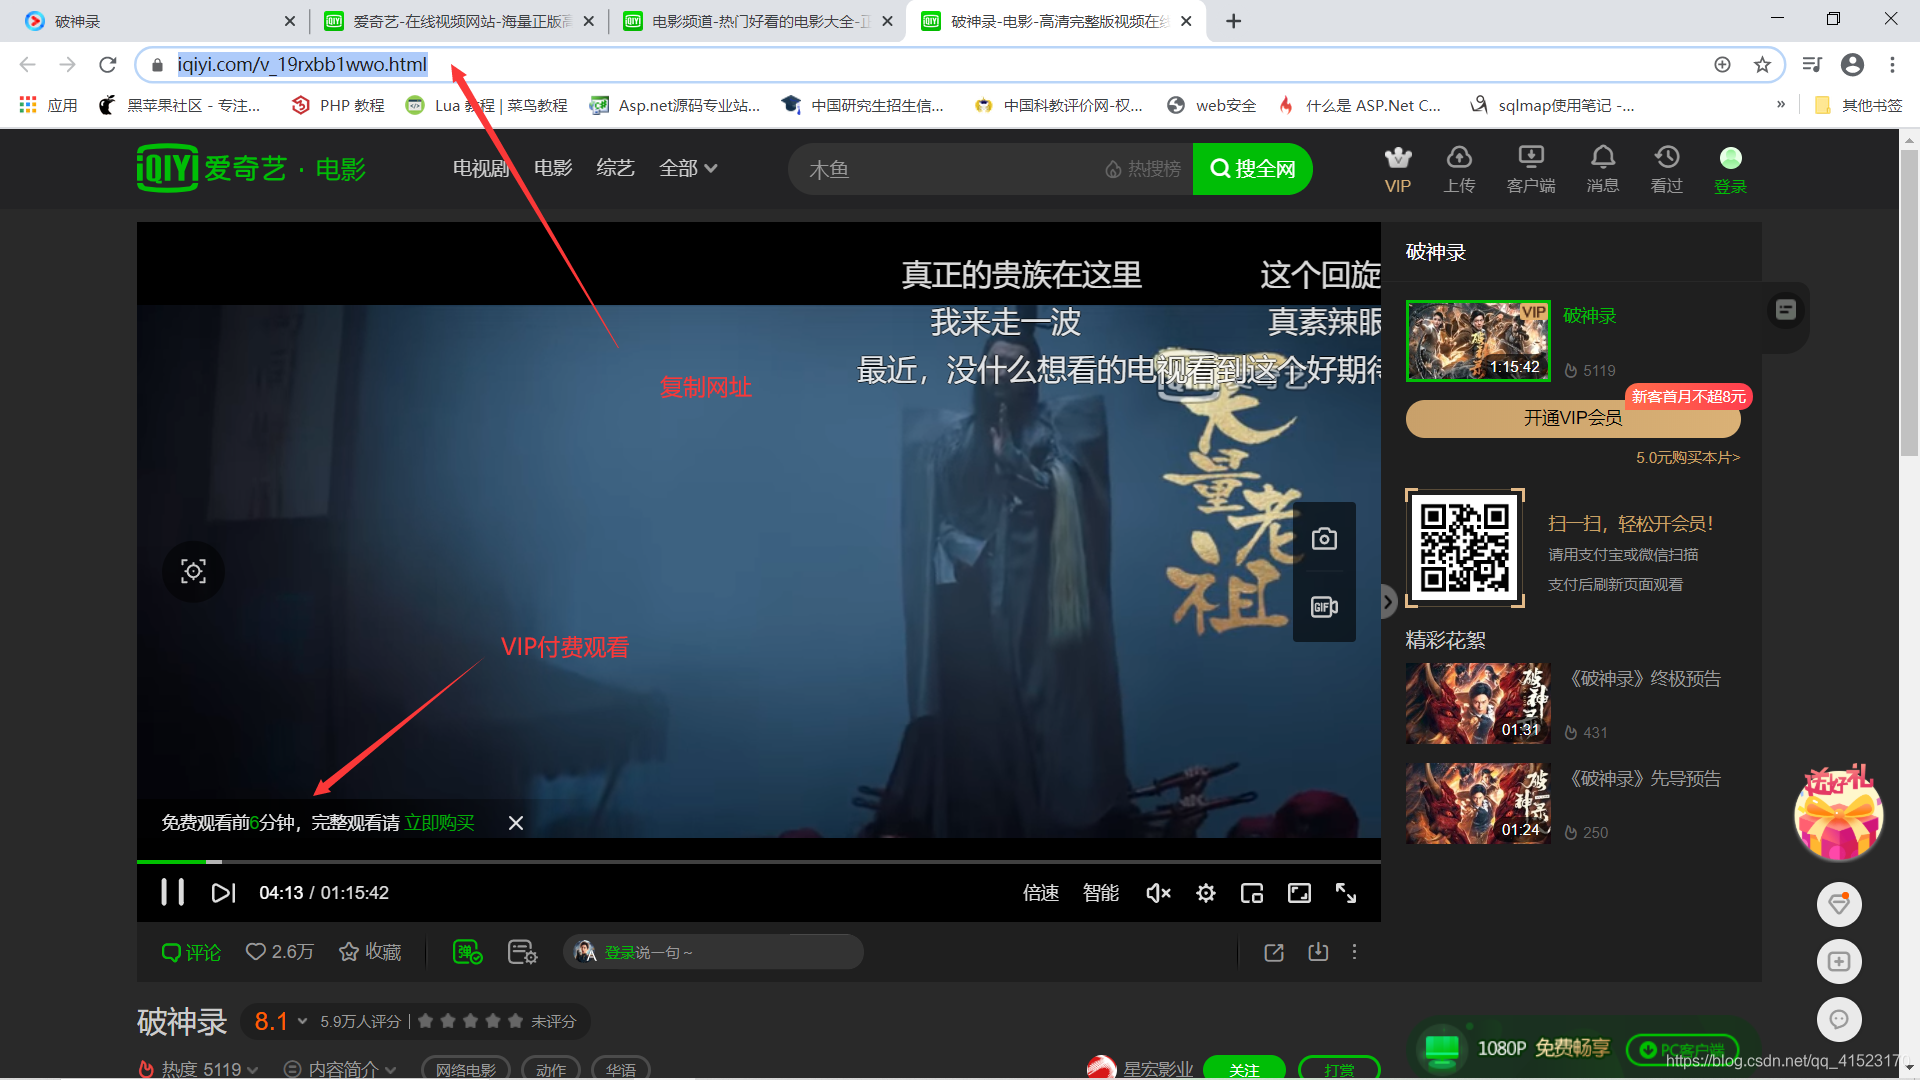Switch to 爱奇艺-在线视频网站 browser tab

[x=458, y=21]
